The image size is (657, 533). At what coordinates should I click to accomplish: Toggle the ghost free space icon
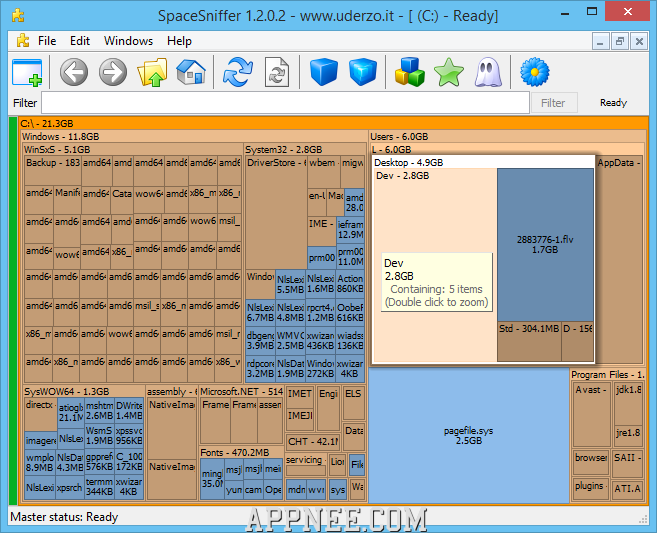pos(488,72)
